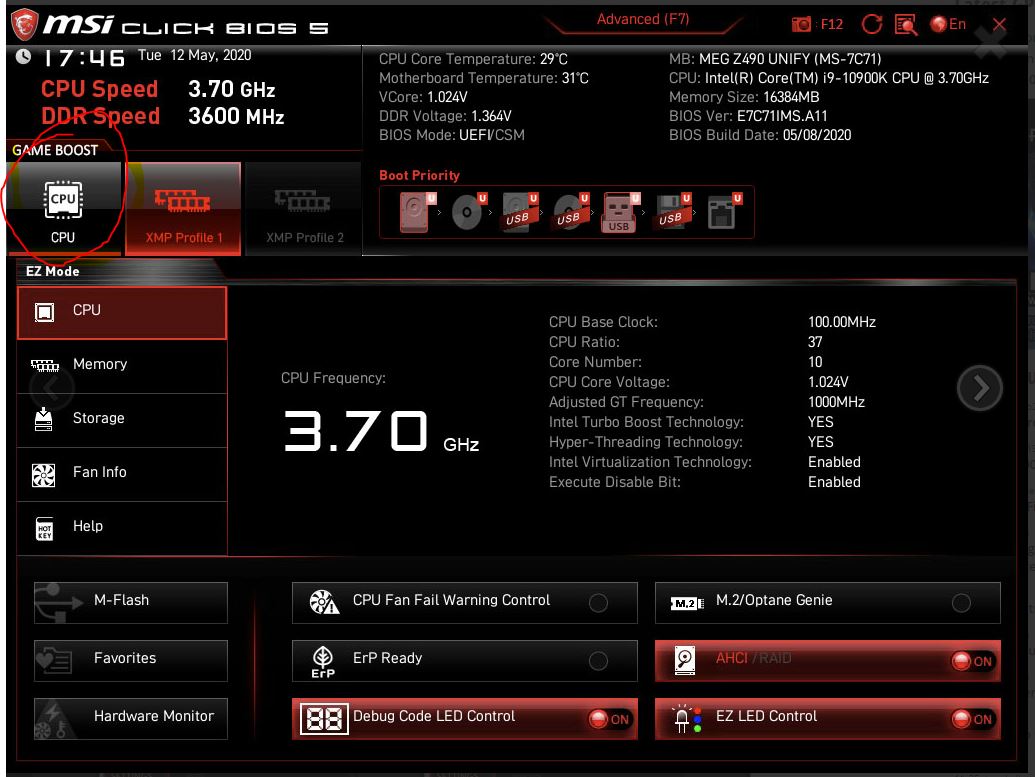The image size is (1035, 777).
Task: Click Hyper-Threading Technology YES value
Action: [820, 442]
